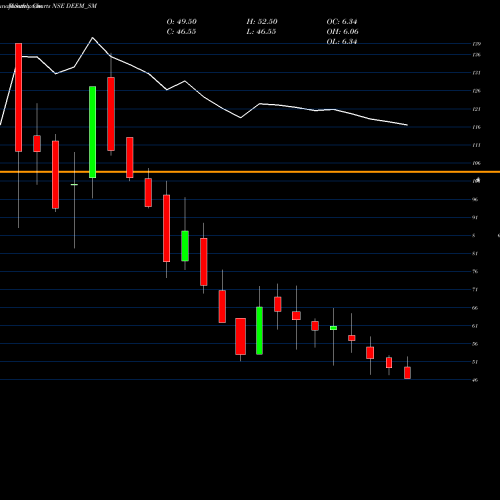Click the 76 price axis label
Viewport: 500px width, 500px height.
click(x=475, y=271)
